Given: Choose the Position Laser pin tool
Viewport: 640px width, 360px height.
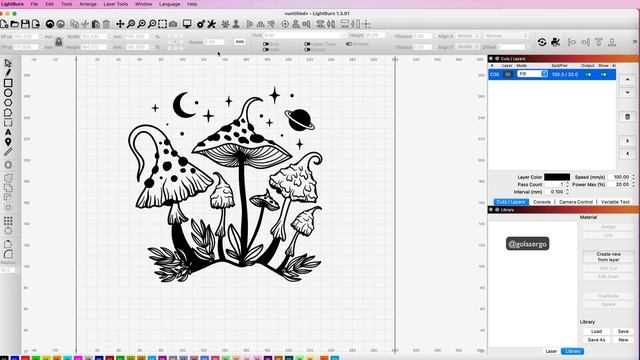Looking at the screenshot, I should 8,142.
